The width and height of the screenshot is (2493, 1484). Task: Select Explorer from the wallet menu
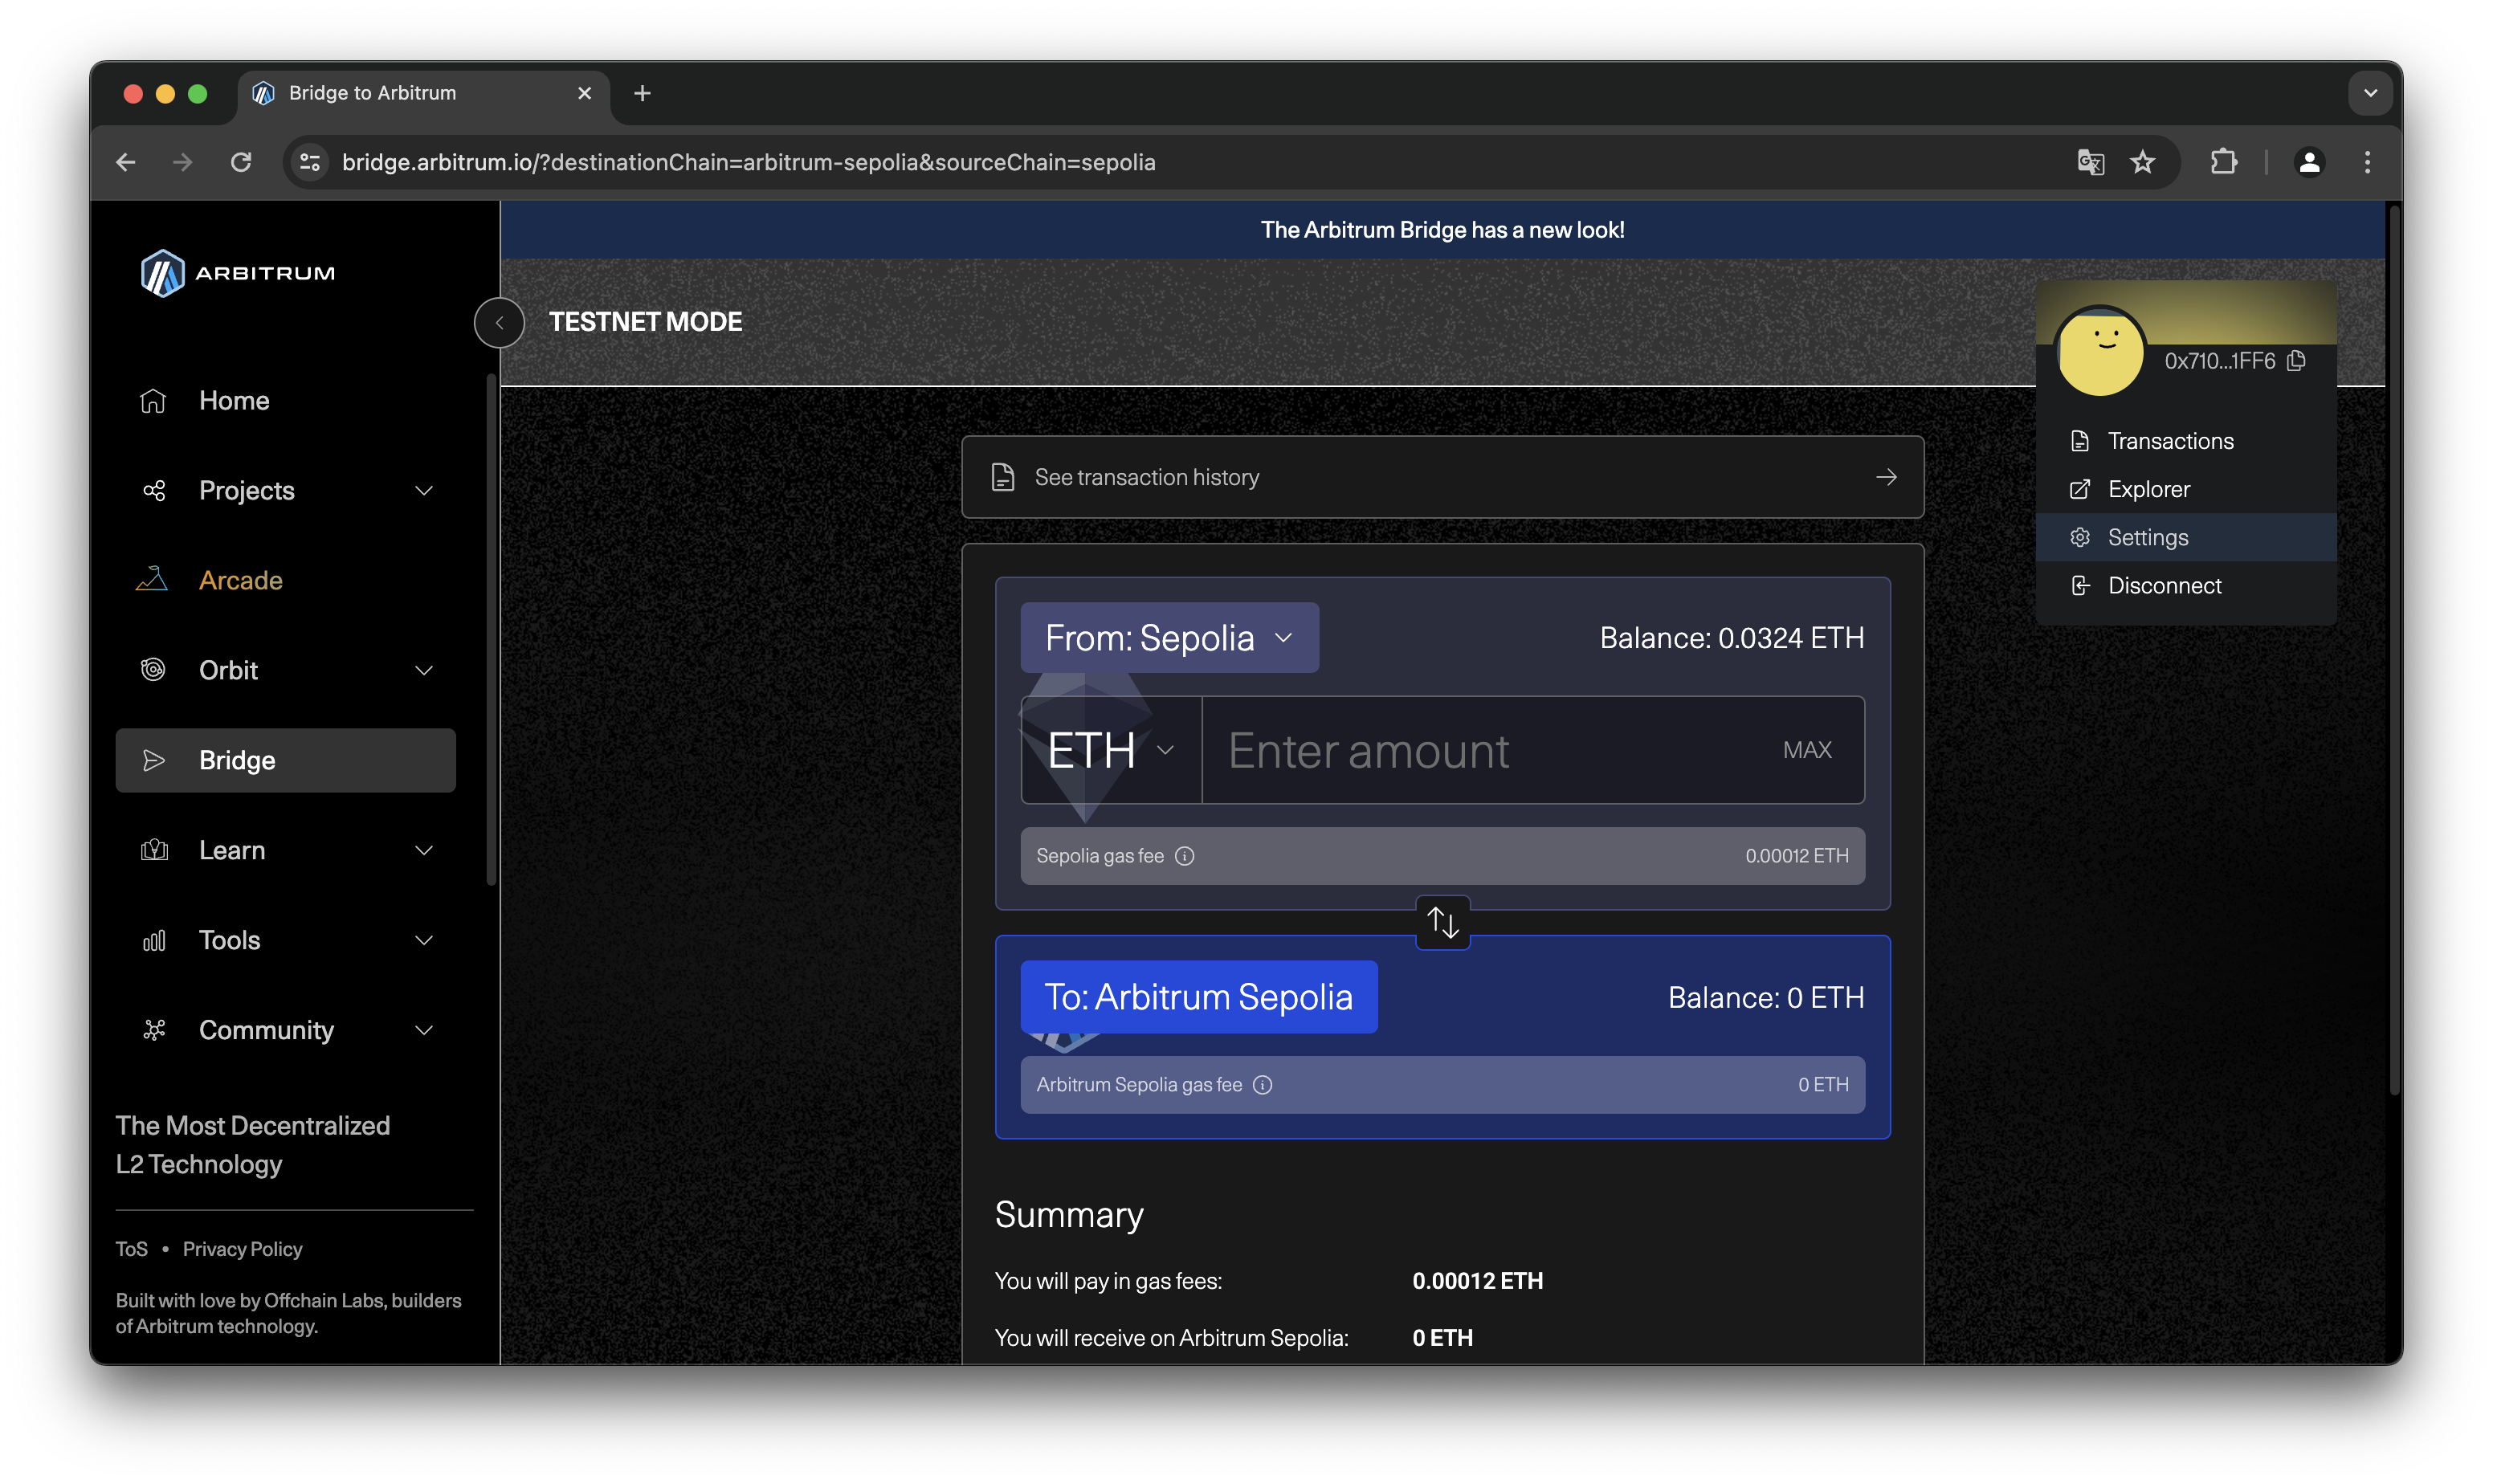(x=2186, y=489)
